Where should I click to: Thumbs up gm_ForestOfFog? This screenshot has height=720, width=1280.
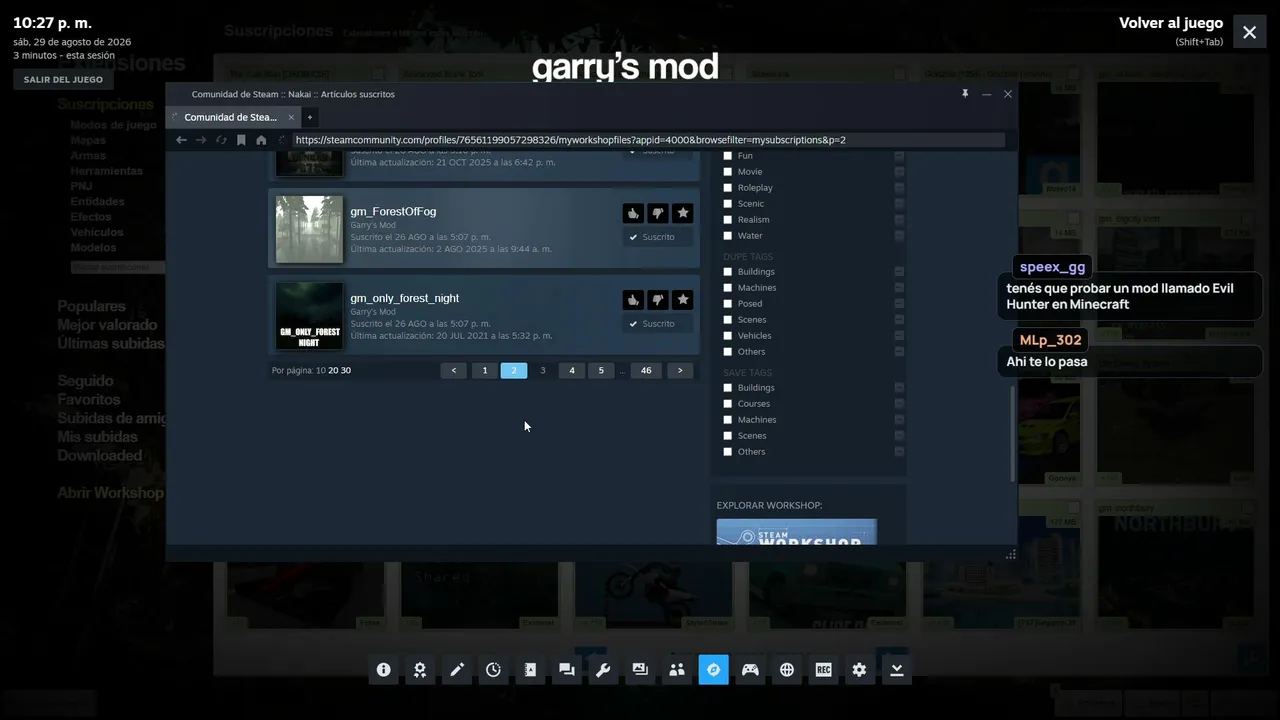pos(633,213)
